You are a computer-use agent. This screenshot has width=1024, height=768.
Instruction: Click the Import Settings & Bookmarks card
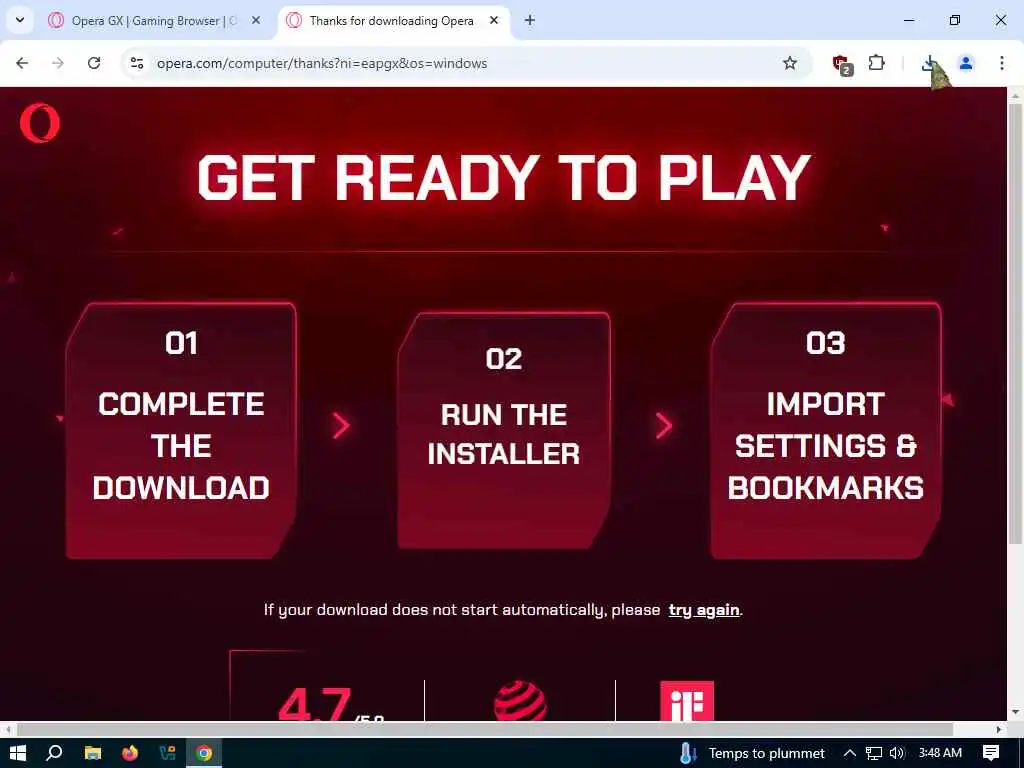[825, 430]
